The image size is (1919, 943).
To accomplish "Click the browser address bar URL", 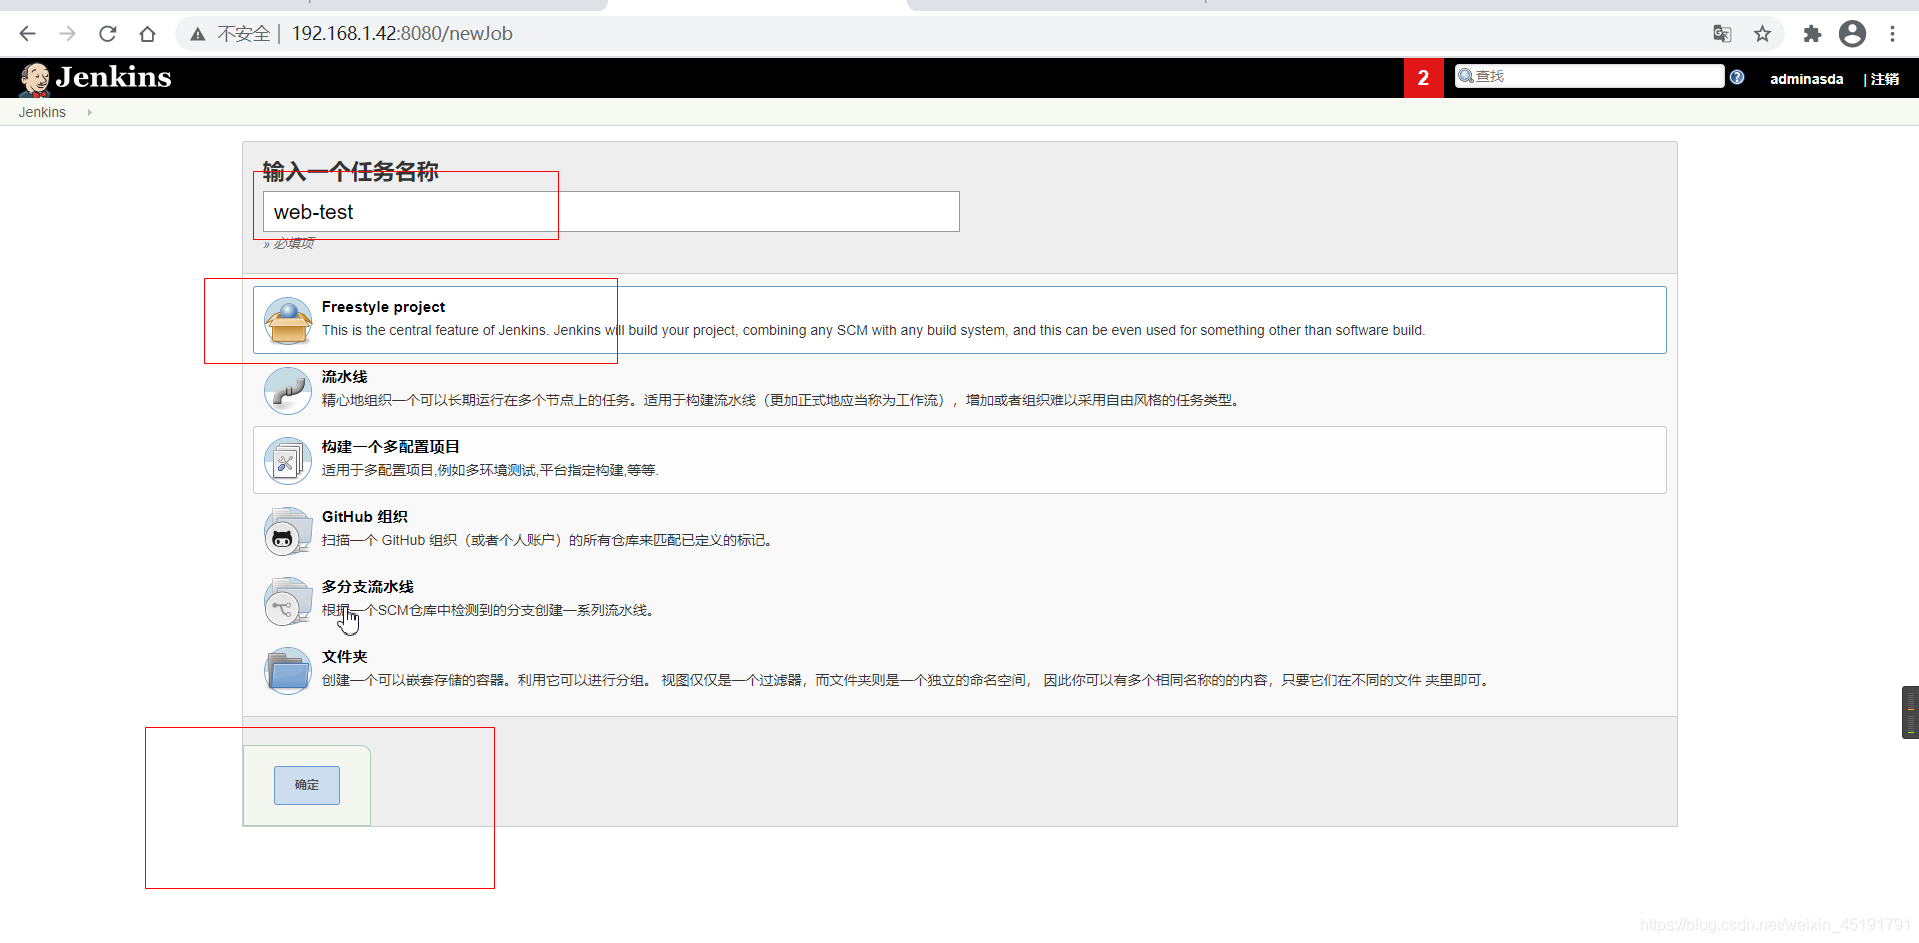I will 402,34.
